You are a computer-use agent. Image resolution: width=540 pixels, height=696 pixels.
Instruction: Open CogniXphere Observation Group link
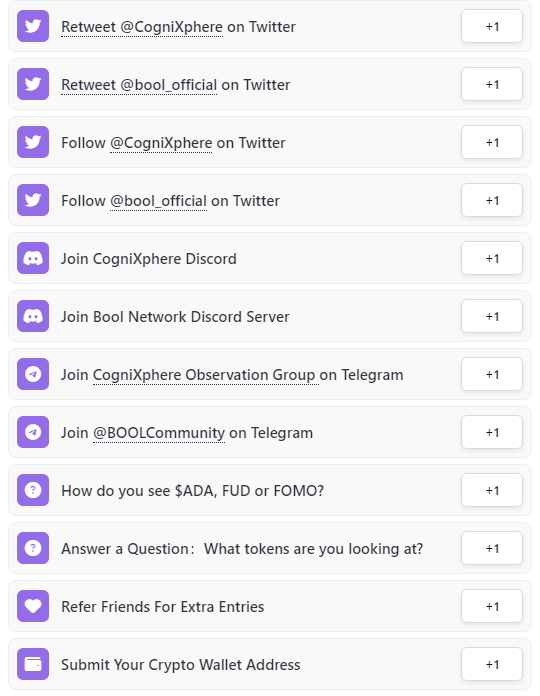tap(206, 375)
